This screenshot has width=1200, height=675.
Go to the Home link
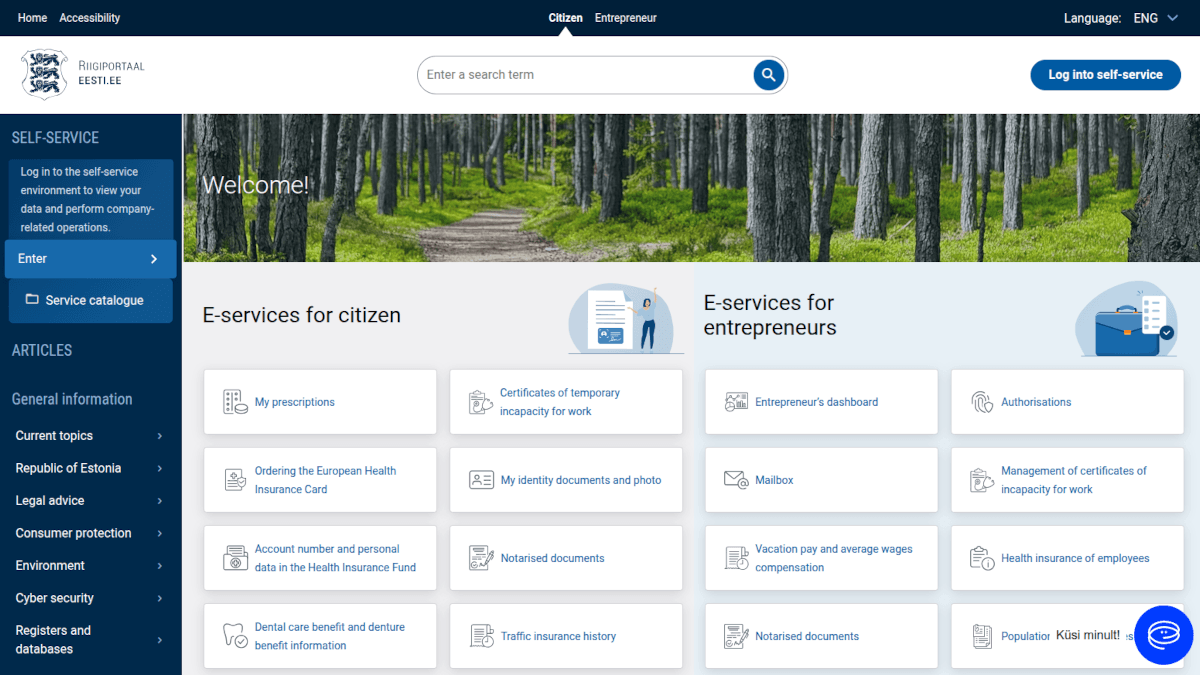tap(32, 18)
